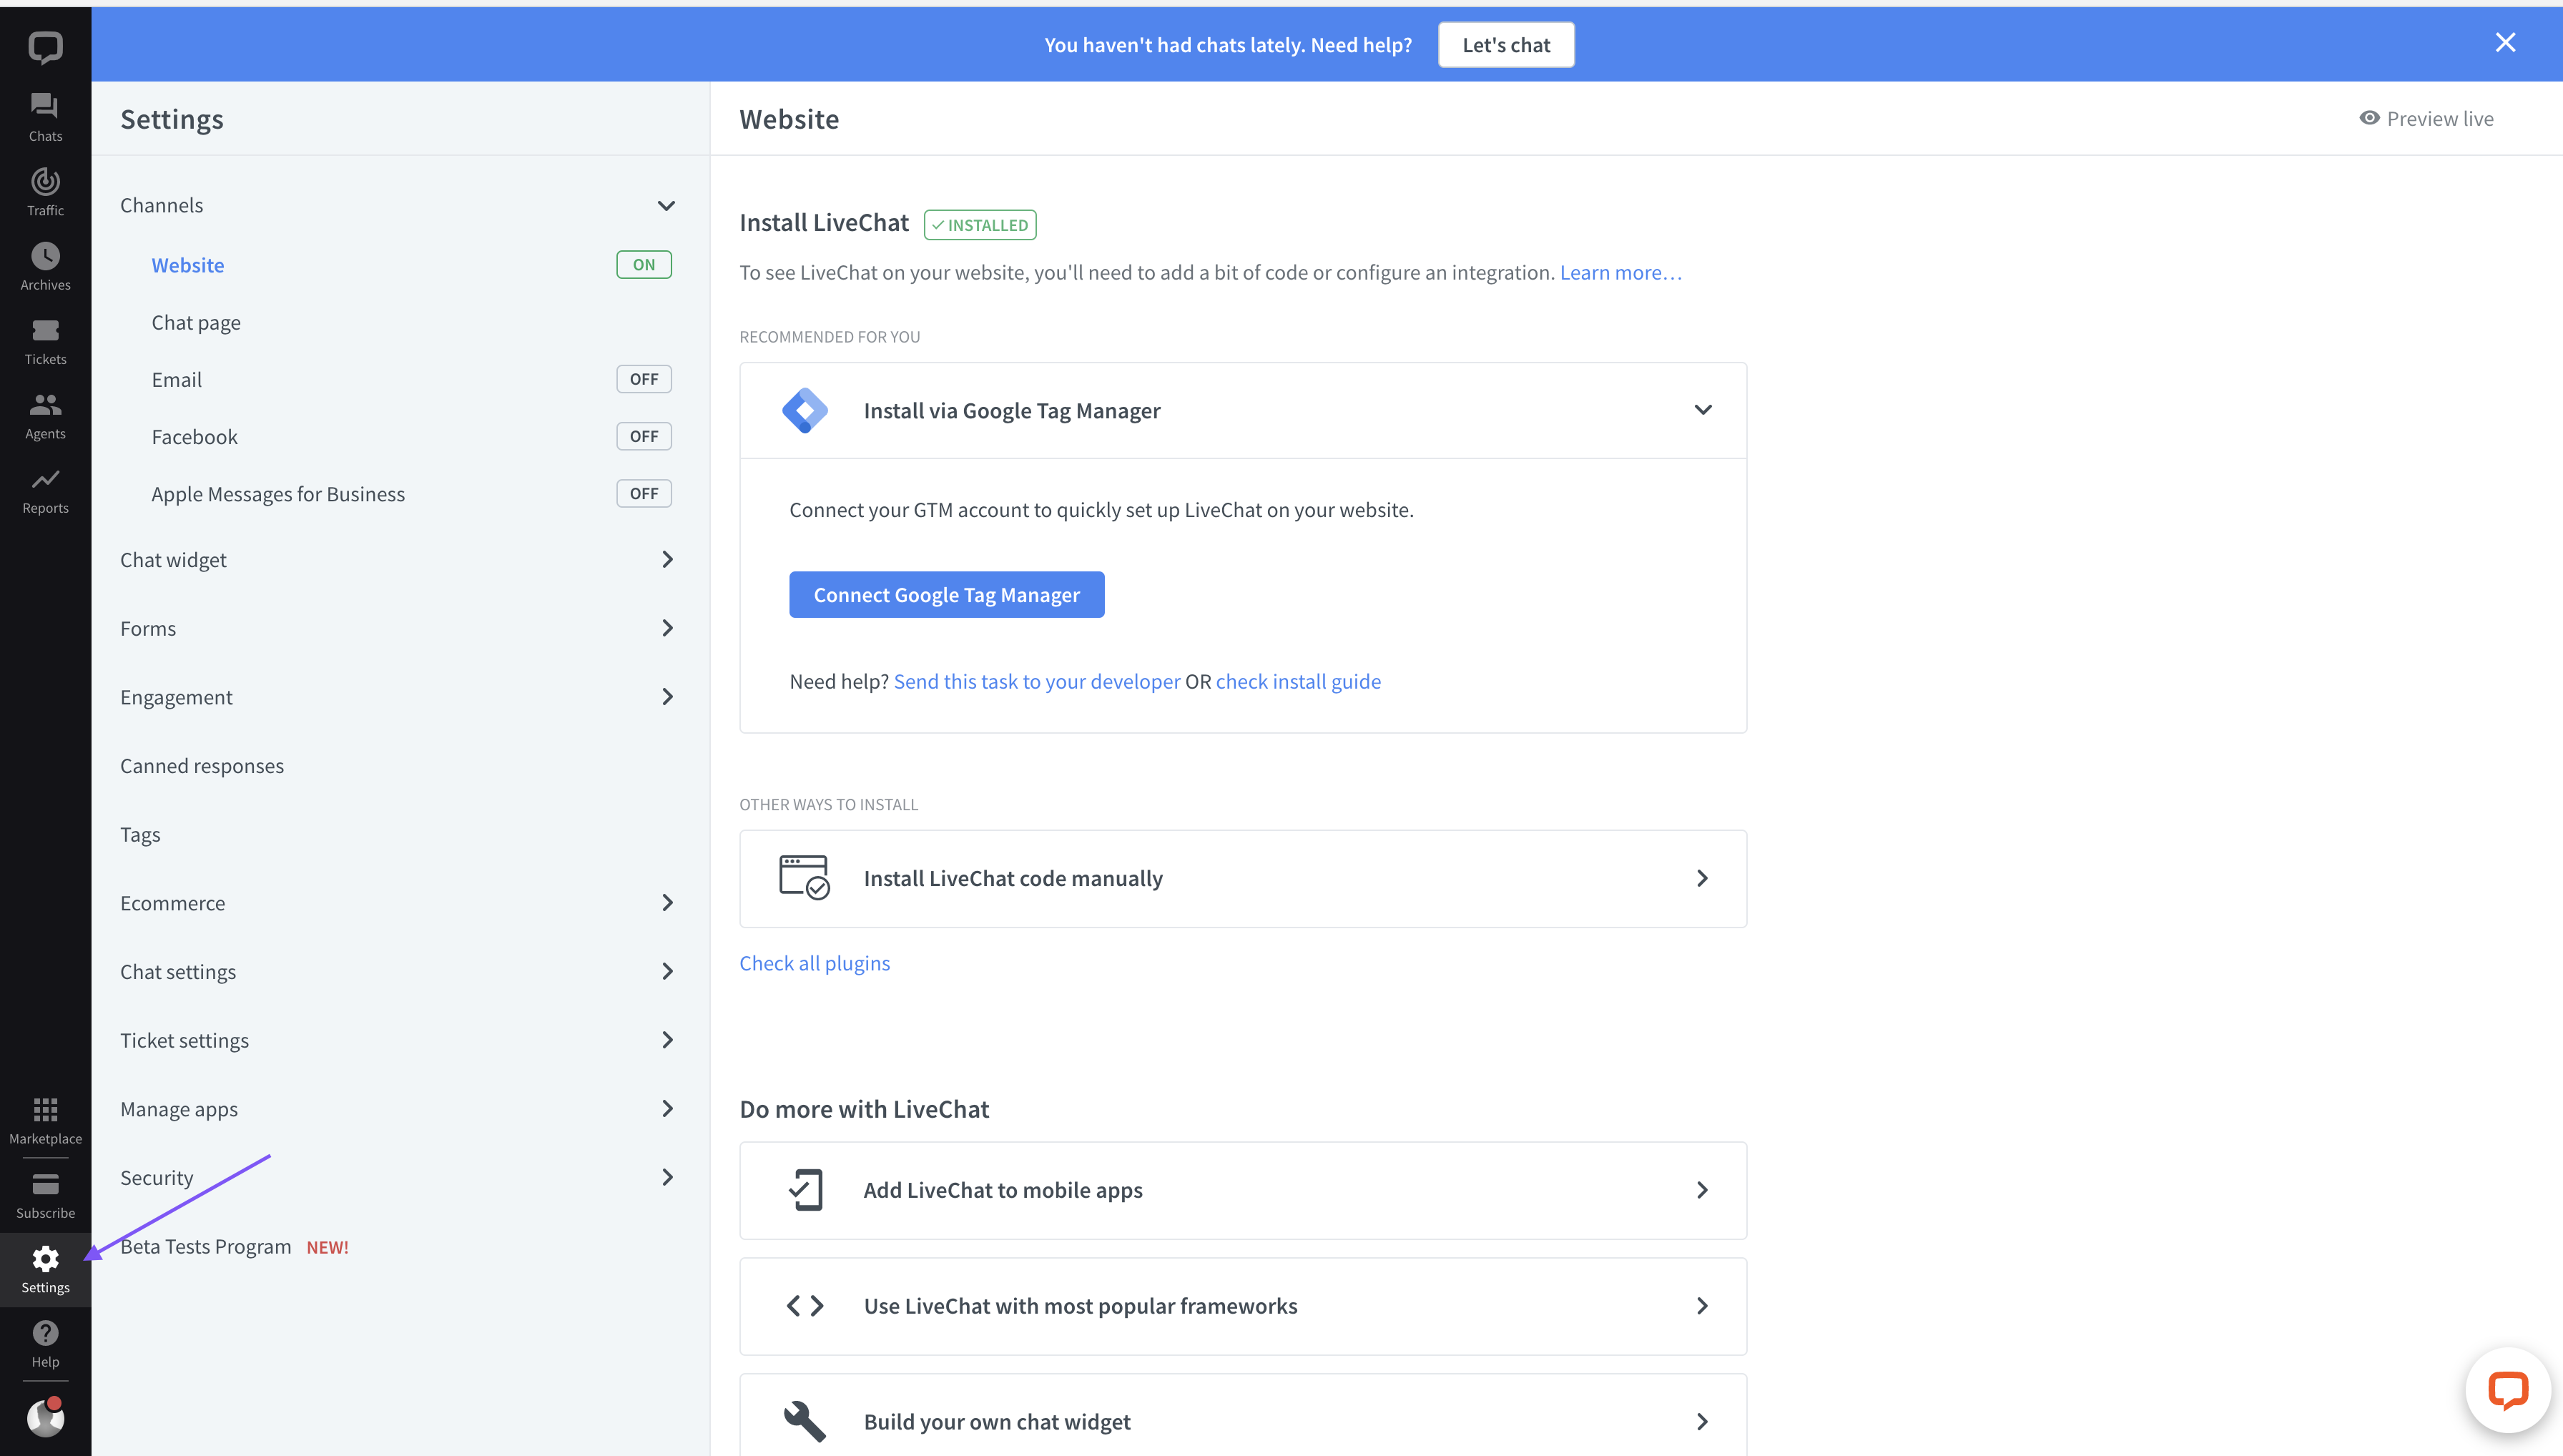
Task: Toggle Apple Messages for Business OFF badge
Action: [644, 493]
